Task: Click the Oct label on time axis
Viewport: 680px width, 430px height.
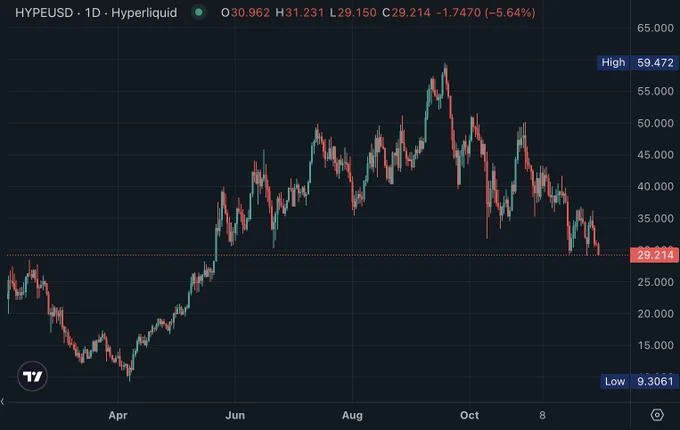Action: coord(469,415)
